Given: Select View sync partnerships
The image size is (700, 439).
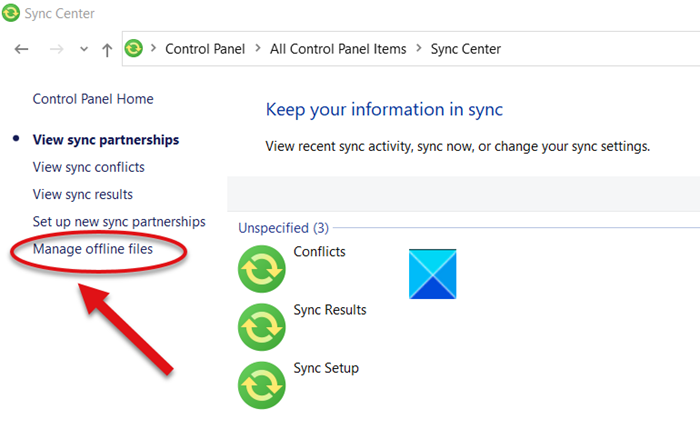Looking at the screenshot, I should pos(106,140).
